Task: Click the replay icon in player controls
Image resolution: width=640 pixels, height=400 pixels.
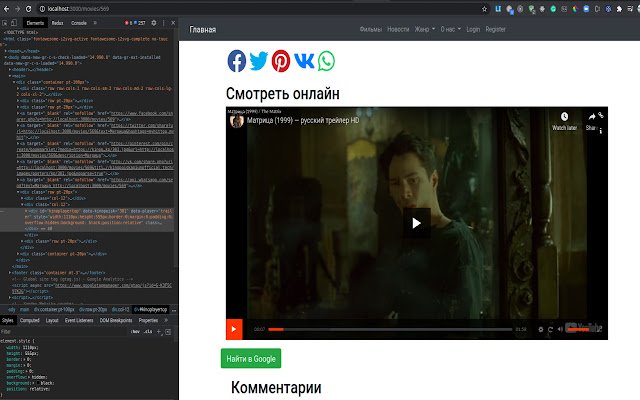Action: (x=550, y=329)
